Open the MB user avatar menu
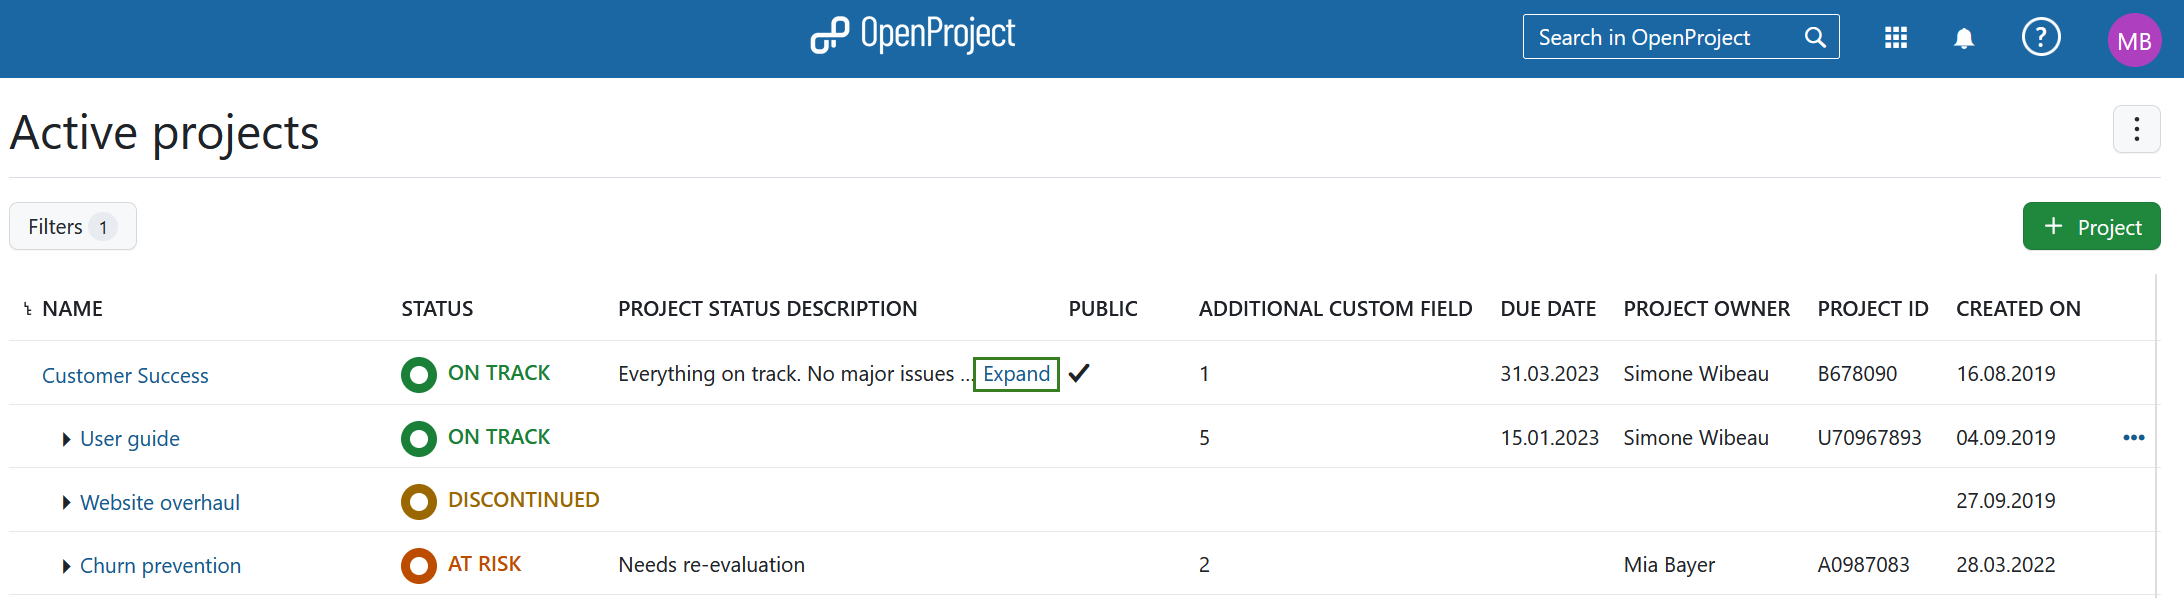Screen dimensions: 2184x598 pyautogui.click(x=2134, y=40)
